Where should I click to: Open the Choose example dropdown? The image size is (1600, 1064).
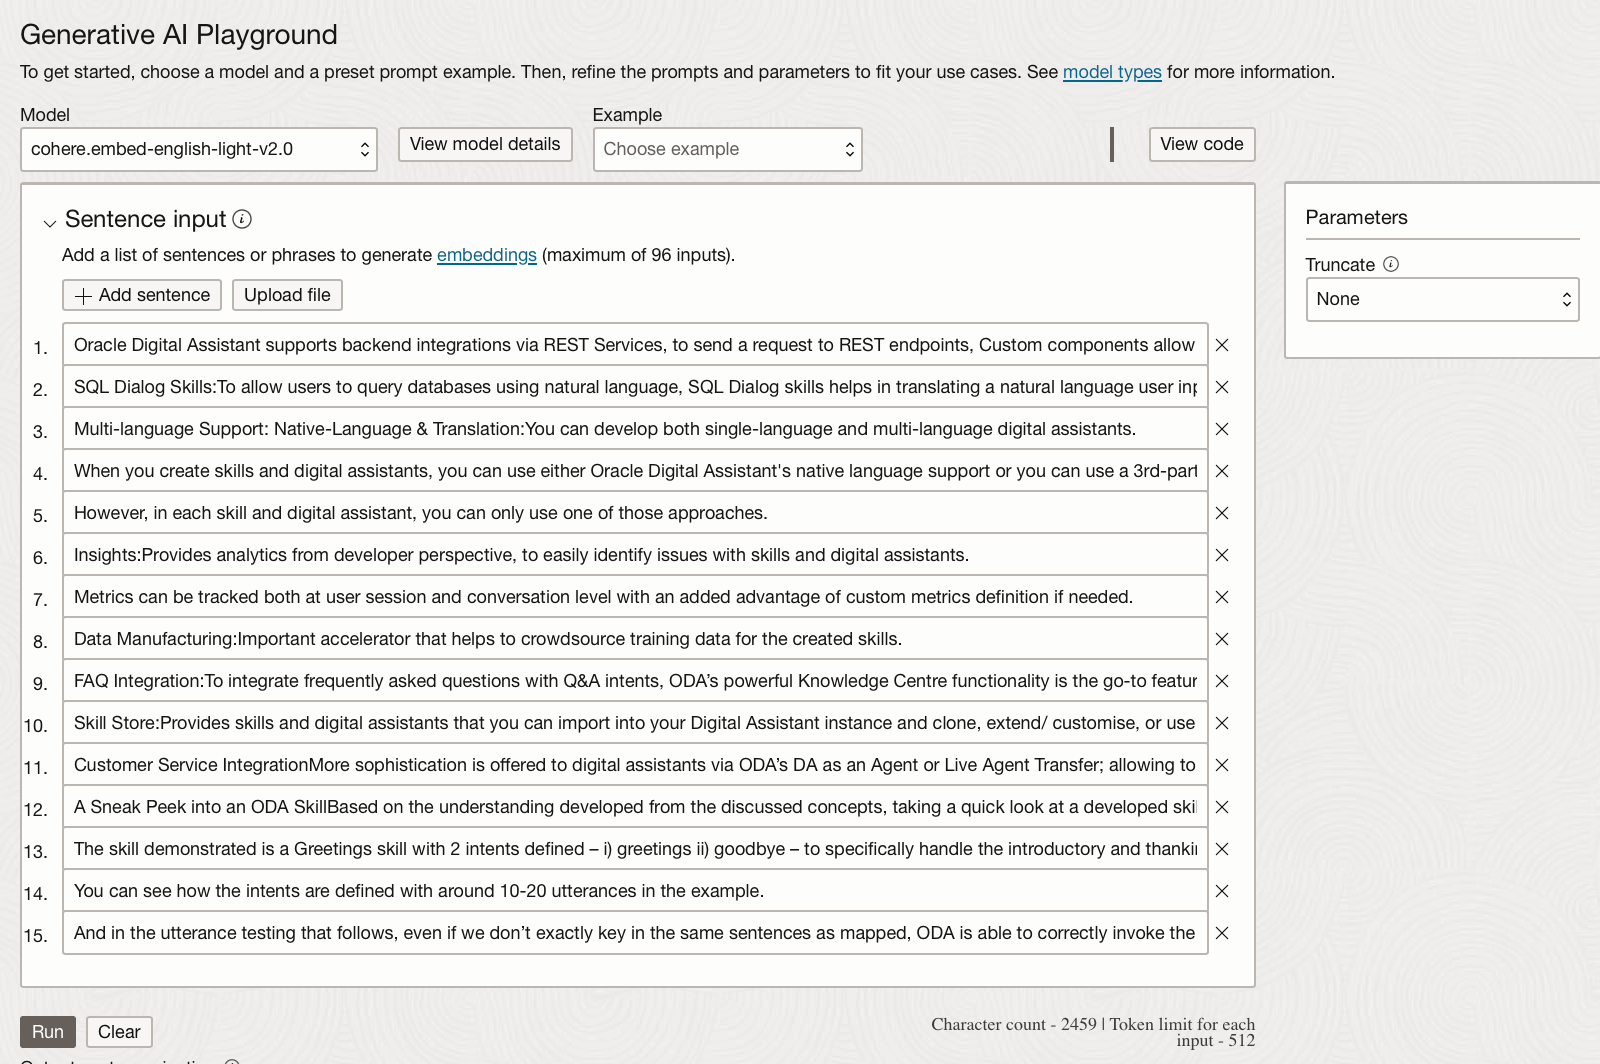pyautogui.click(x=727, y=149)
